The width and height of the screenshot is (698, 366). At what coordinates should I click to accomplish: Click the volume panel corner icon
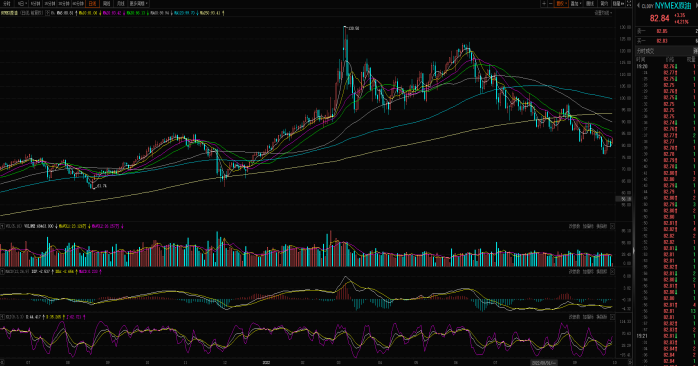pos(2,227)
